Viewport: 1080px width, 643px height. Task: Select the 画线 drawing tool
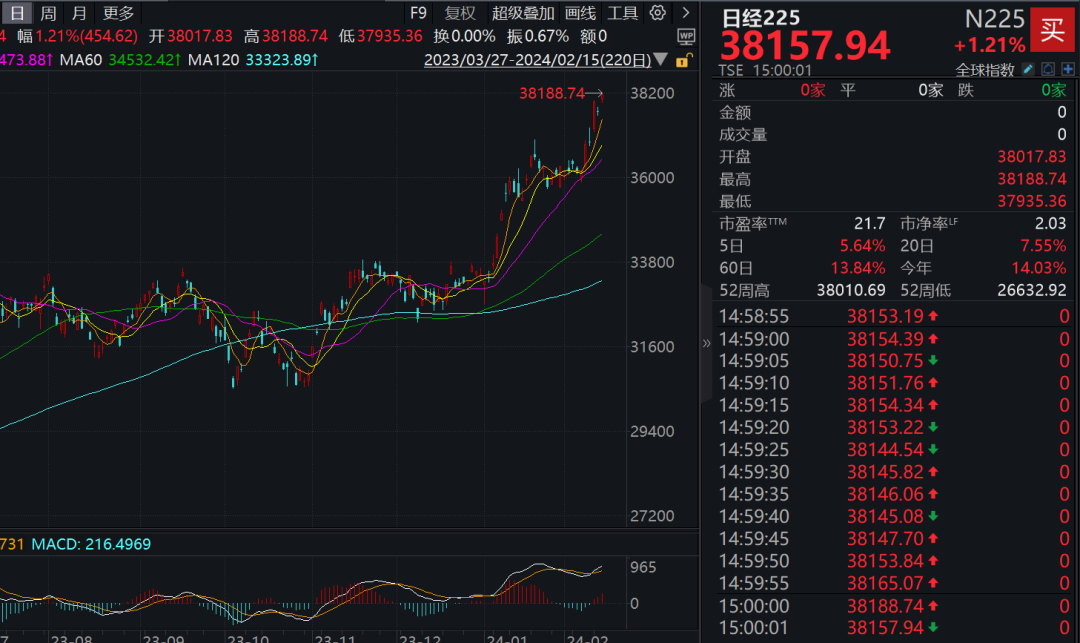click(581, 12)
